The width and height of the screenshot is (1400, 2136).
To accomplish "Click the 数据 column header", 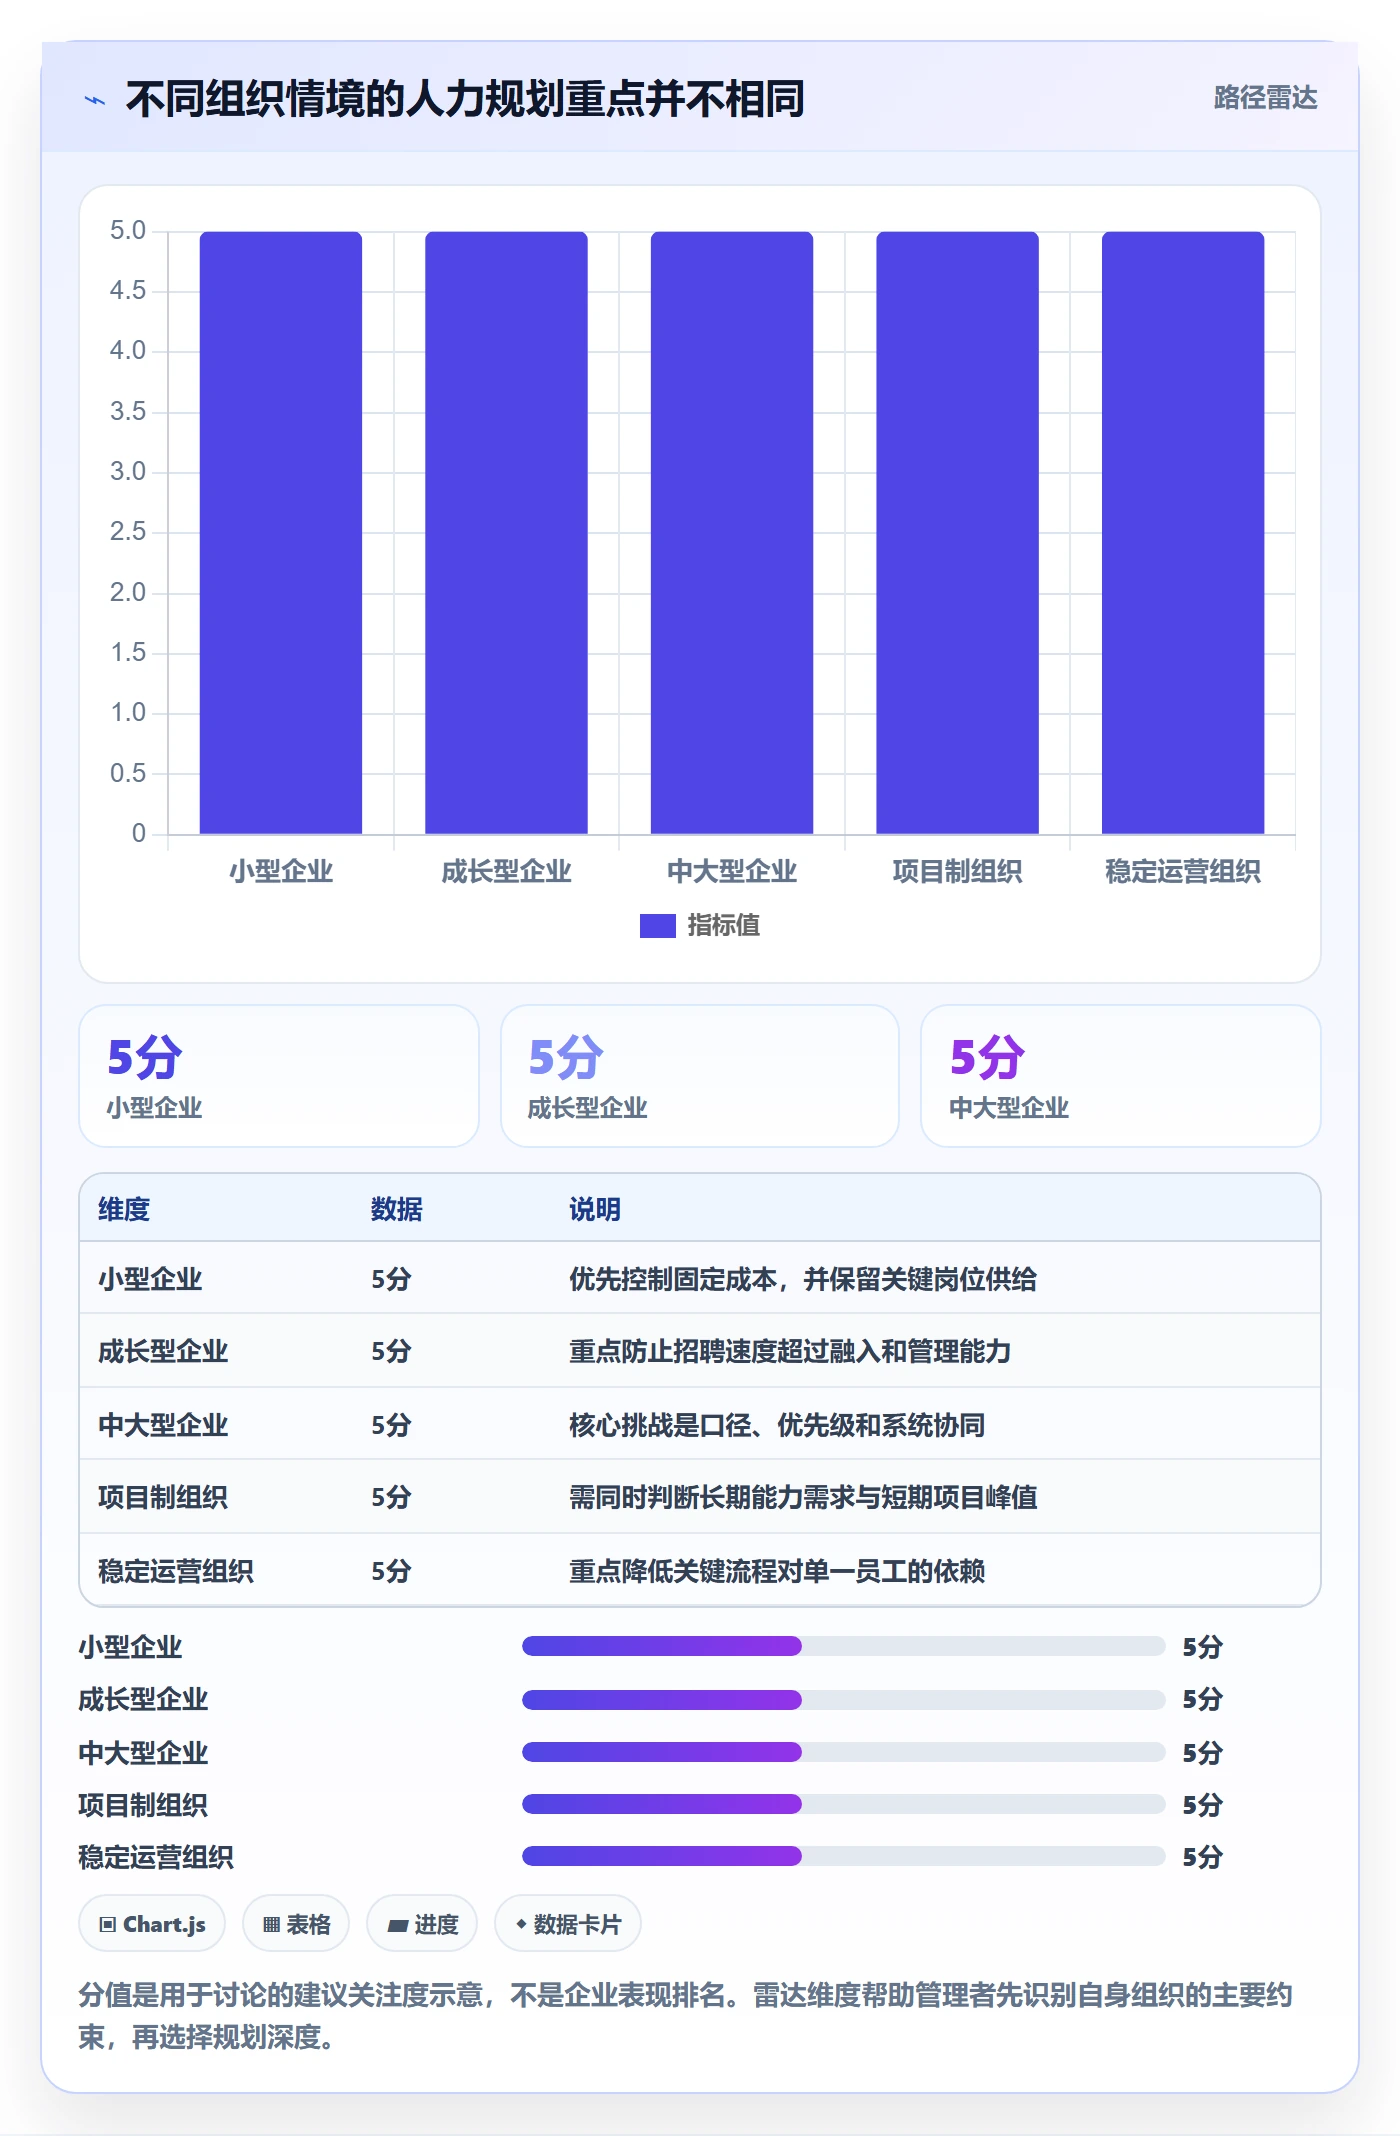I will (397, 1209).
